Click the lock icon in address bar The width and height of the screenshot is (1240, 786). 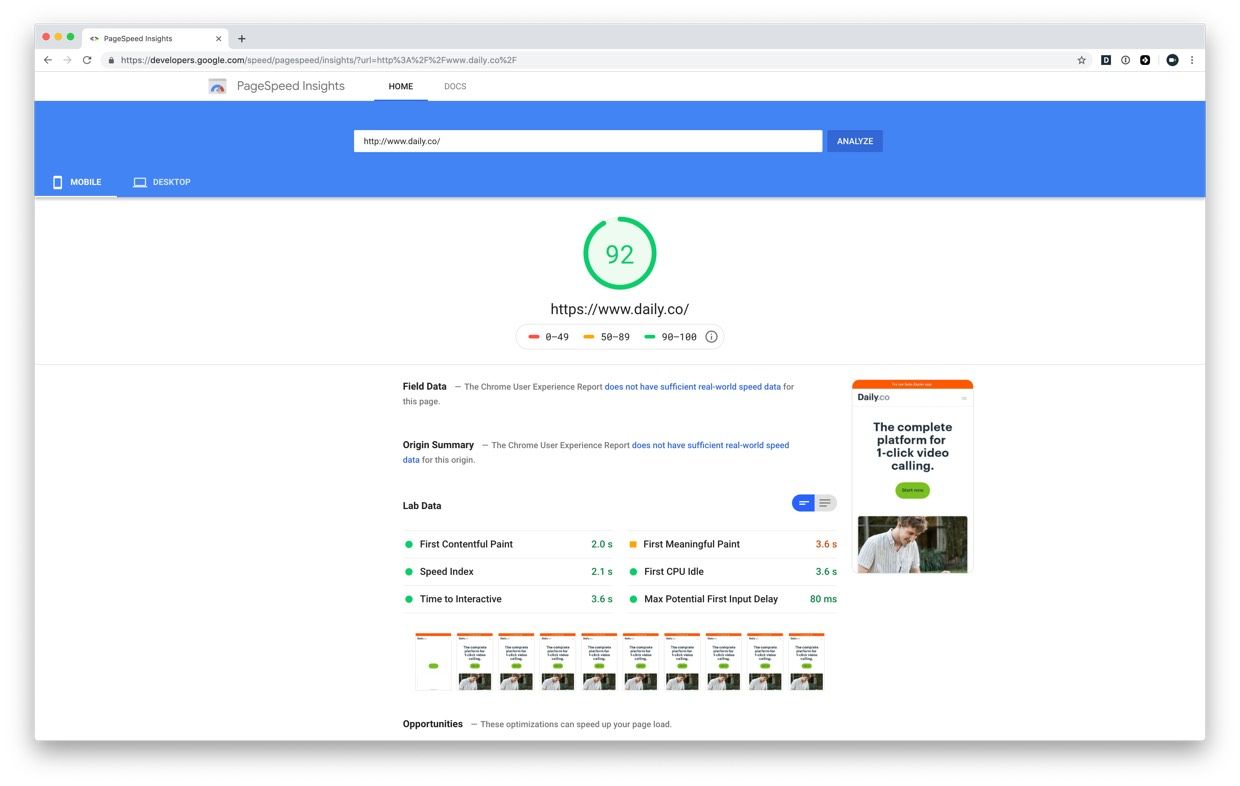tap(111, 60)
